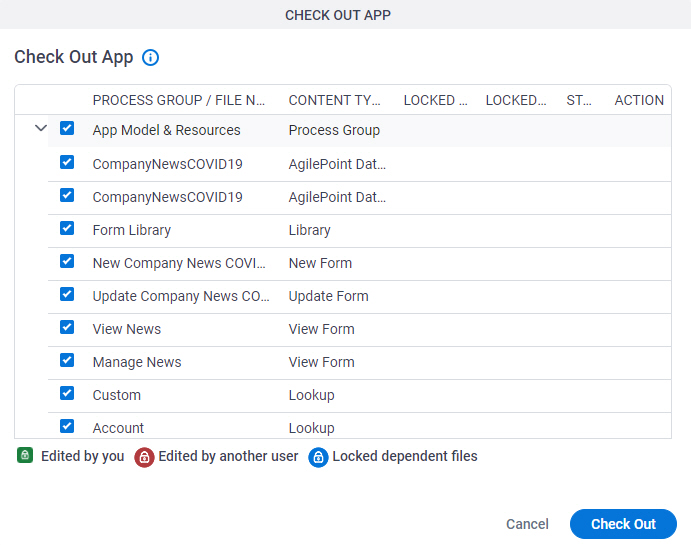Click the Library content type cell
Screen dimensions: 691x545
coord(309,230)
